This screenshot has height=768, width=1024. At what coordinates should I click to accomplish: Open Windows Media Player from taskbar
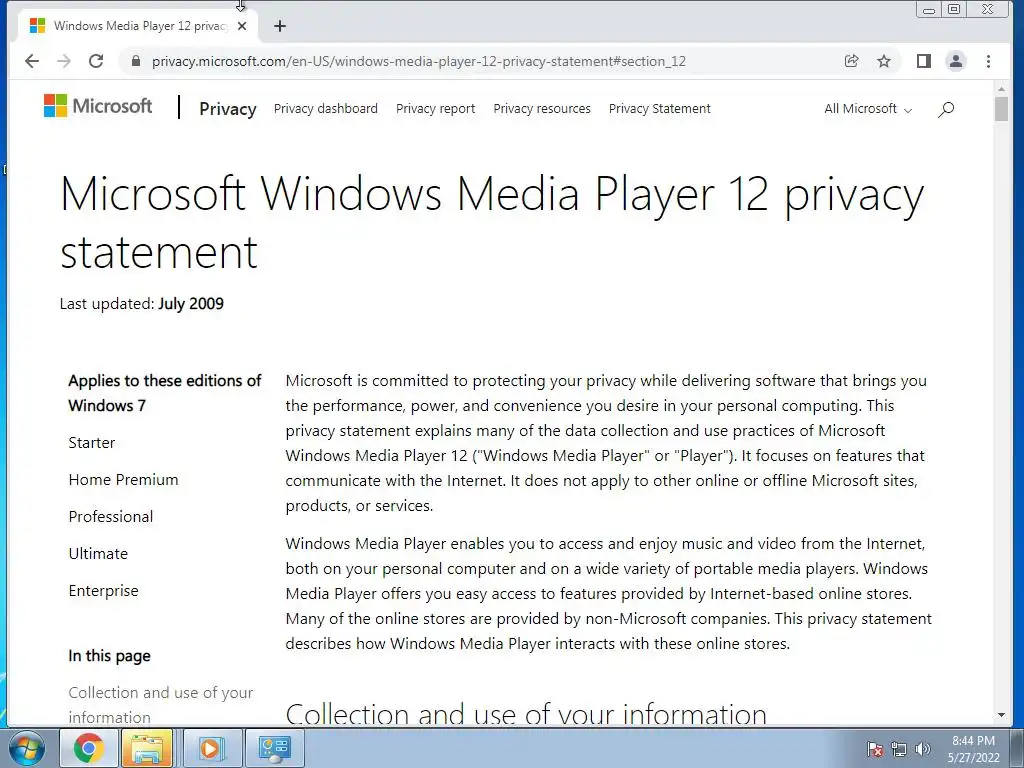[211, 748]
